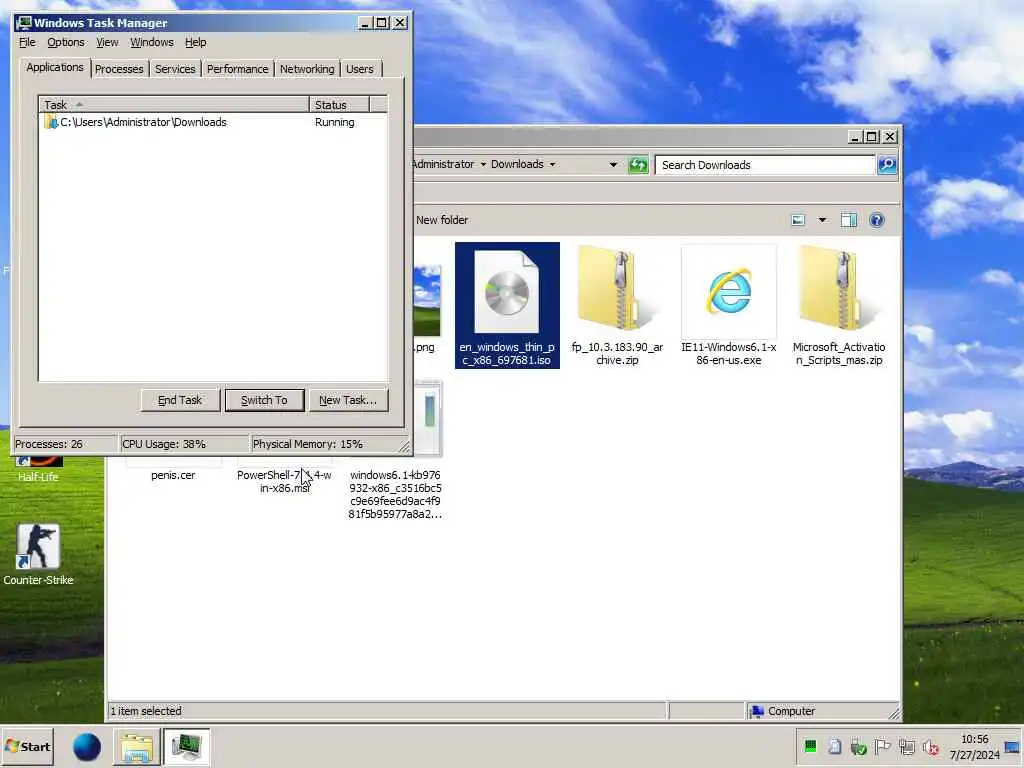Click the Safely Remove Hardware tray icon

[x=858, y=746]
